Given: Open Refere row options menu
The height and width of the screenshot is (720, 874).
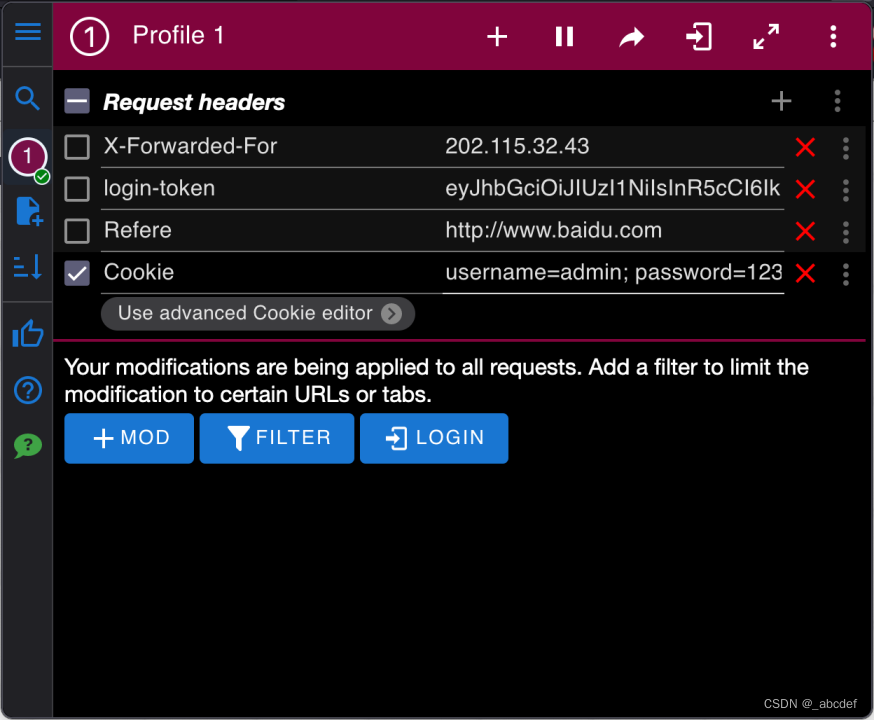Looking at the screenshot, I should [846, 232].
